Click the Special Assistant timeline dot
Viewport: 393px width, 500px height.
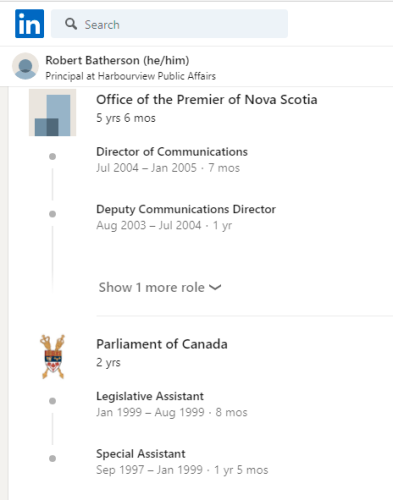[x=52, y=459]
